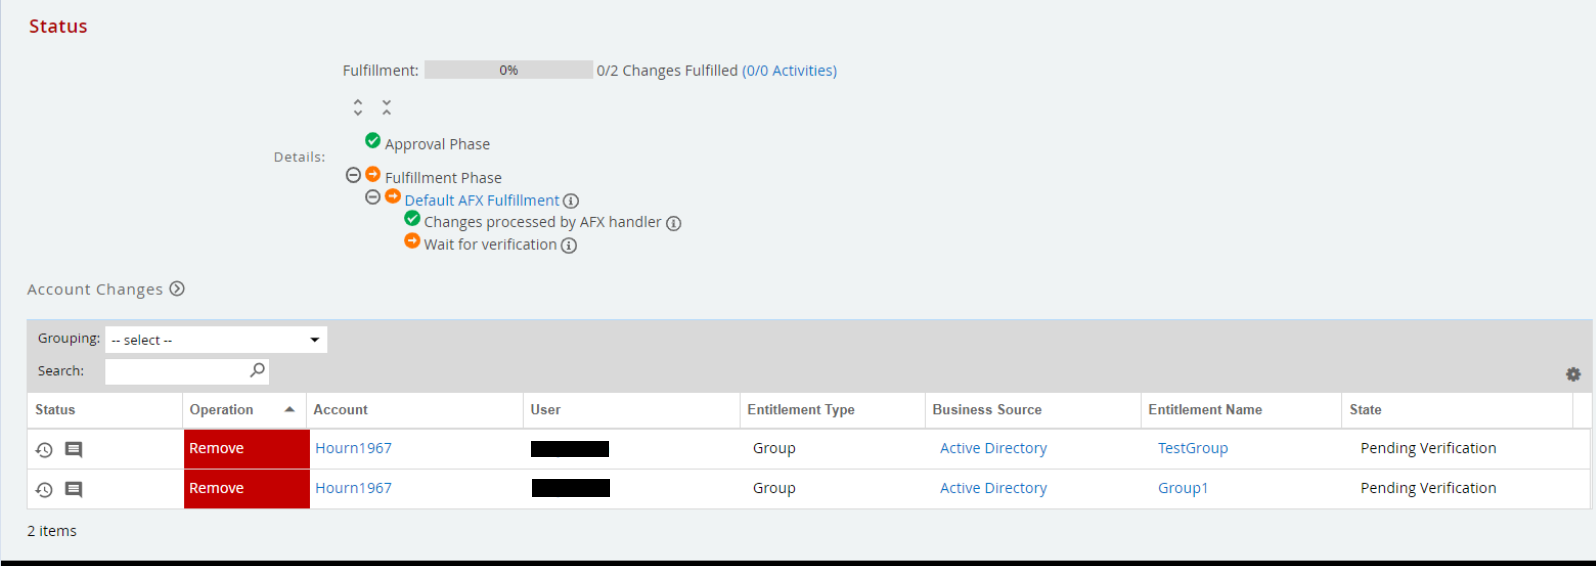Click info icon beside Wait for verification
The width and height of the screenshot is (1596, 566).
click(569, 245)
